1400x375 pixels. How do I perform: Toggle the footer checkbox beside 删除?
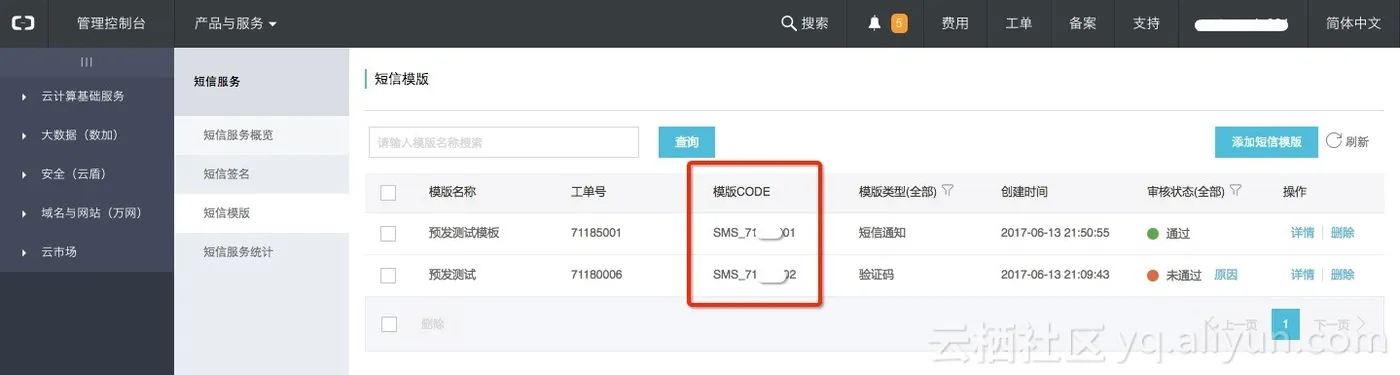[x=389, y=324]
